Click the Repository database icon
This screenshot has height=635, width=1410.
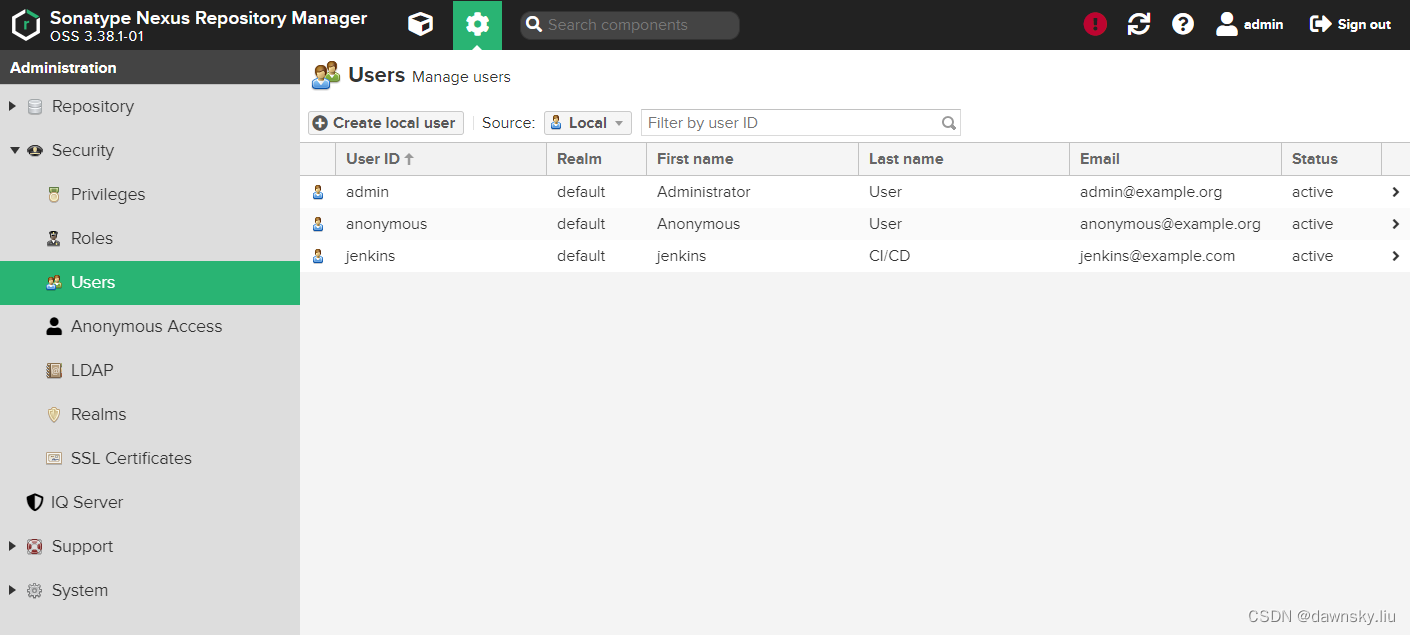tap(35, 106)
